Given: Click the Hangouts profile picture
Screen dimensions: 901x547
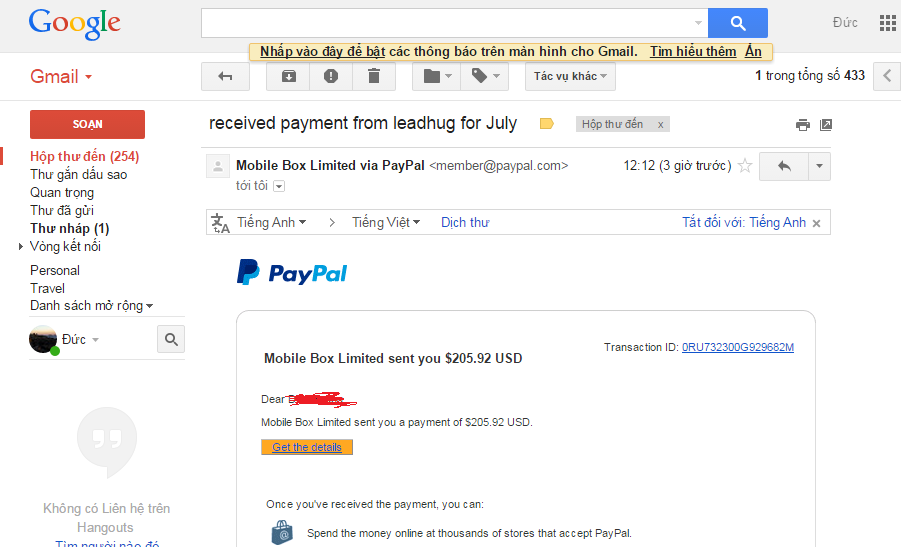Looking at the screenshot, I should [43, 340].
